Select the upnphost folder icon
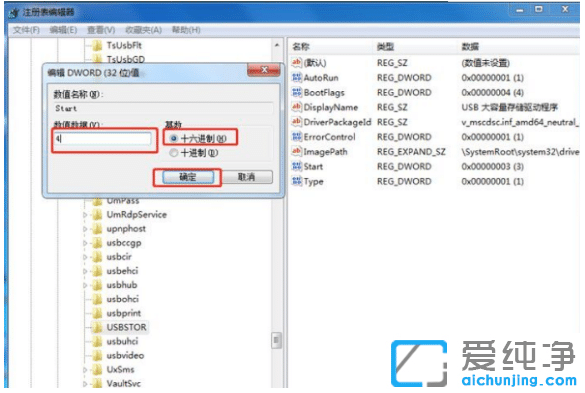 click(x=97, y=229)
